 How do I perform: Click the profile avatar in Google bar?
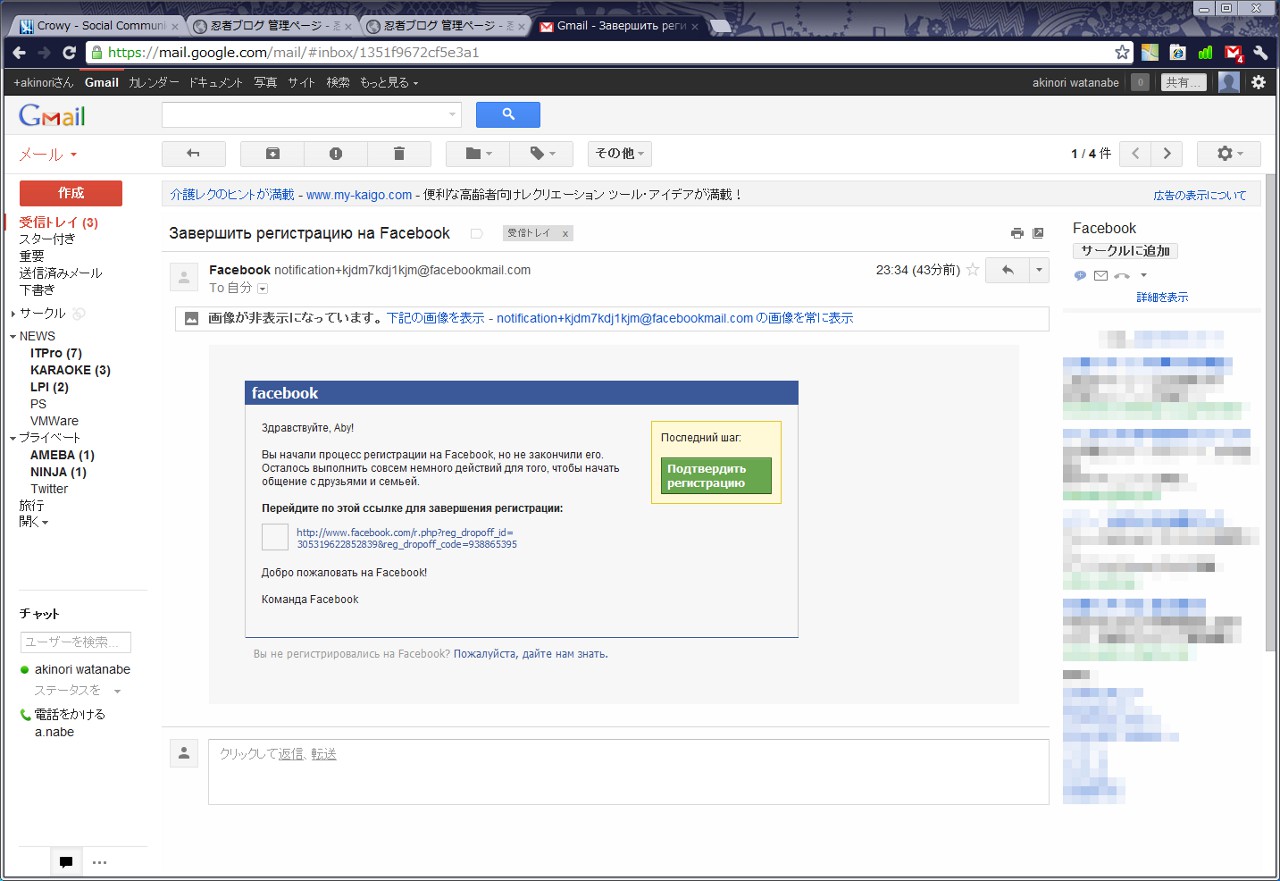(x=1229, y=82)
